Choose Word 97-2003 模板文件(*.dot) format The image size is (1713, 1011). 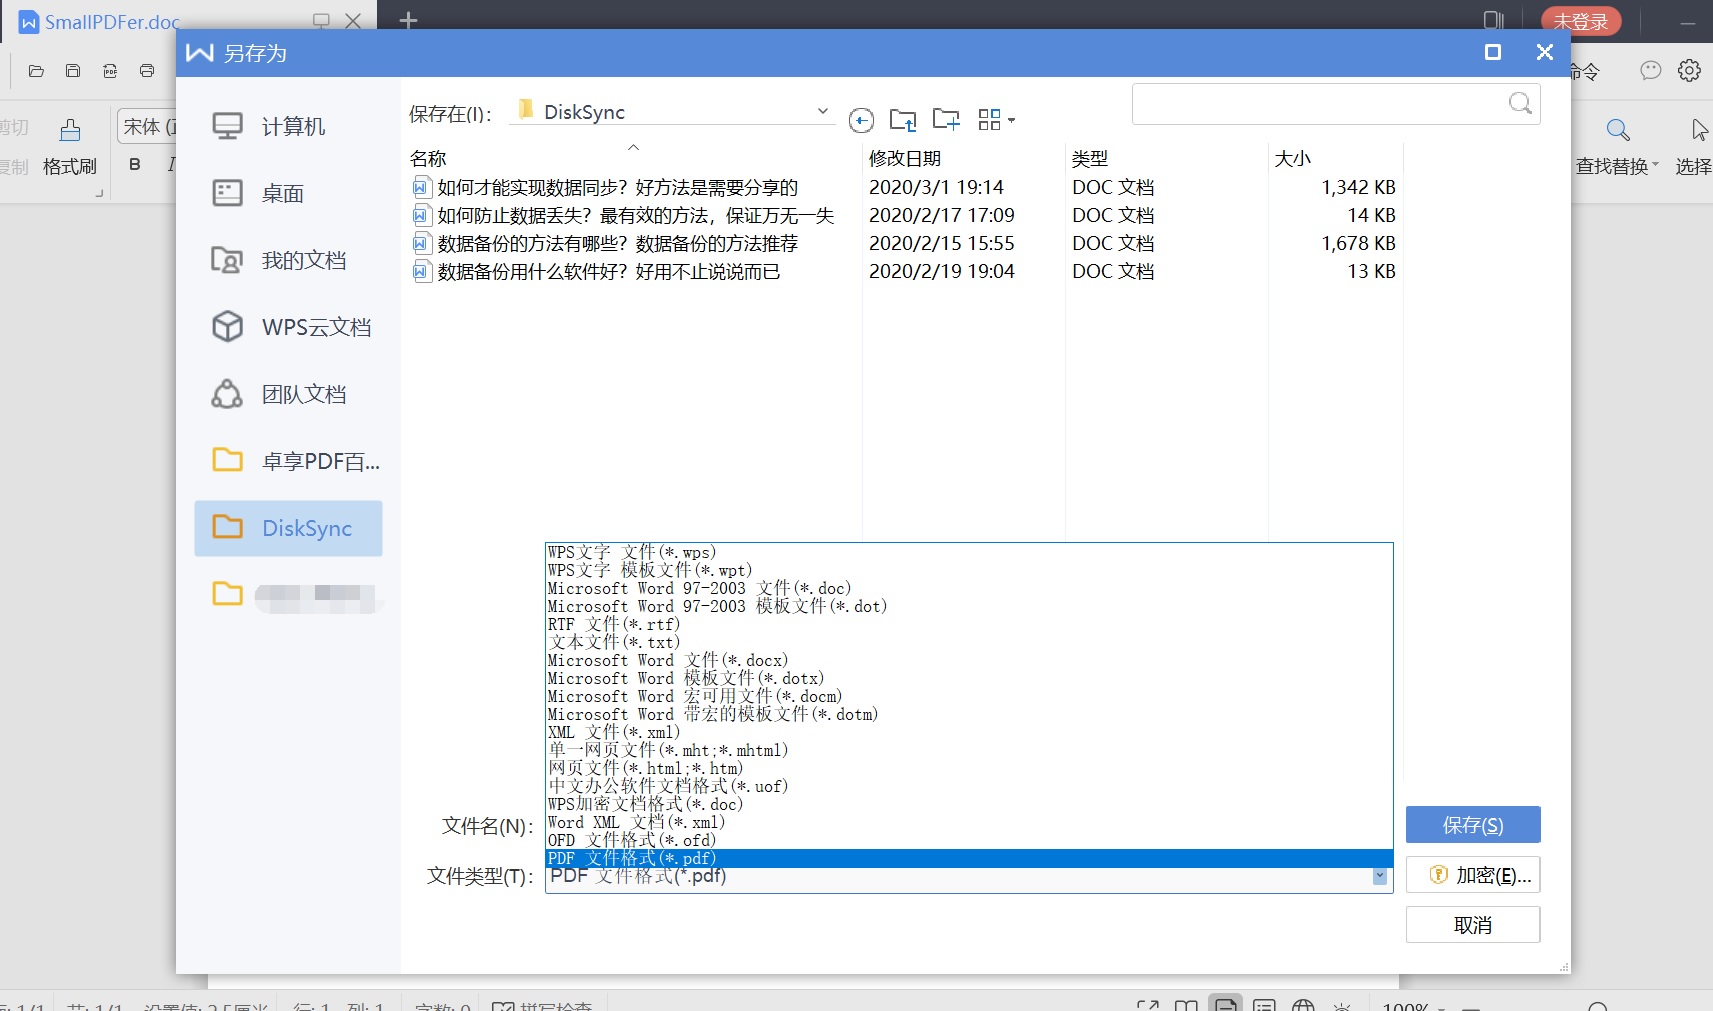[969, 606]
